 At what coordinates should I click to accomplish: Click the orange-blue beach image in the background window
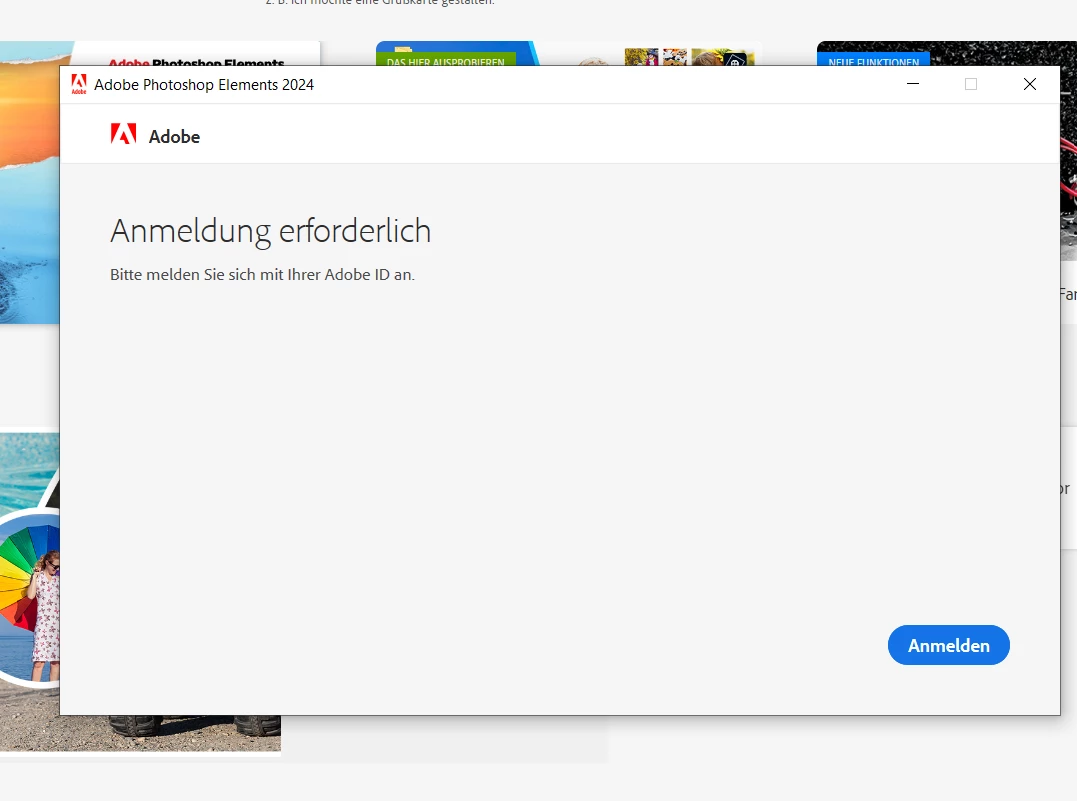tap(30, 182)
